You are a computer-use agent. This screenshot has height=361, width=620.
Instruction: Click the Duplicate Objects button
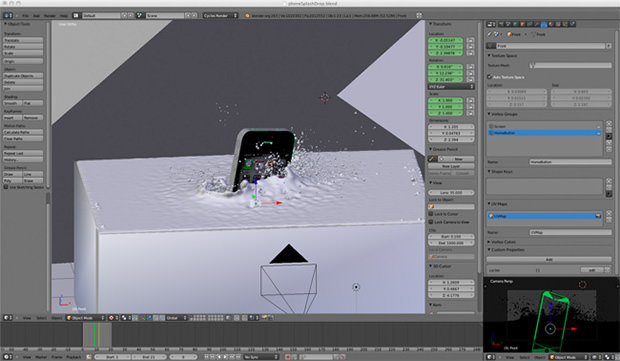pyautogui.click(x=23, y=76)
